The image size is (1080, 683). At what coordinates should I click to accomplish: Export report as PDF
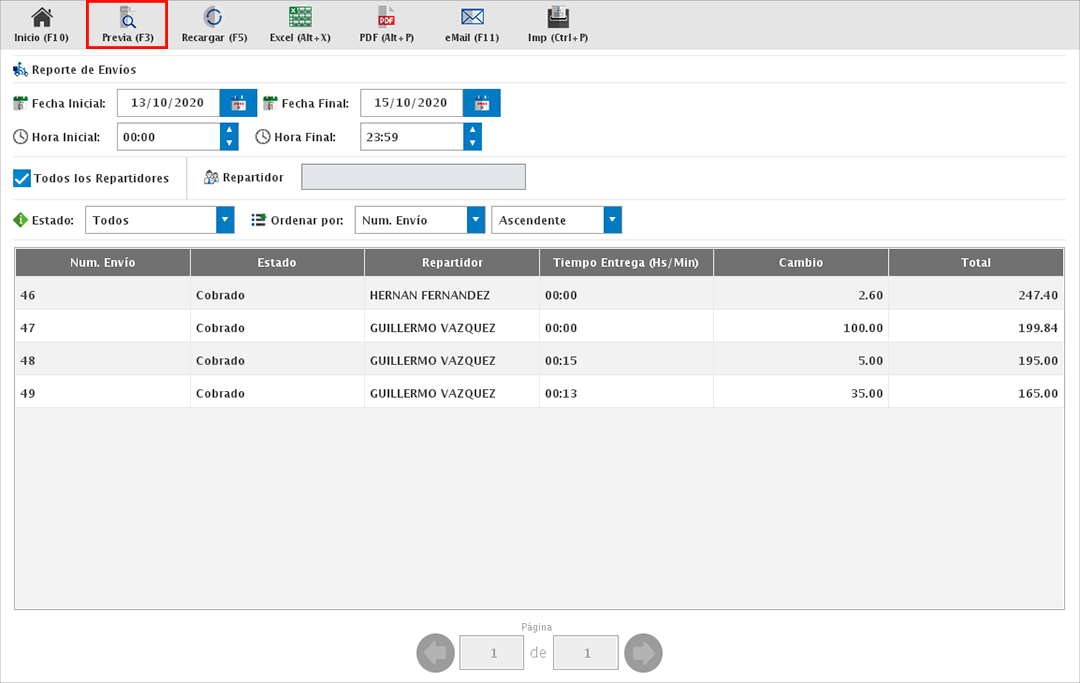386,25
